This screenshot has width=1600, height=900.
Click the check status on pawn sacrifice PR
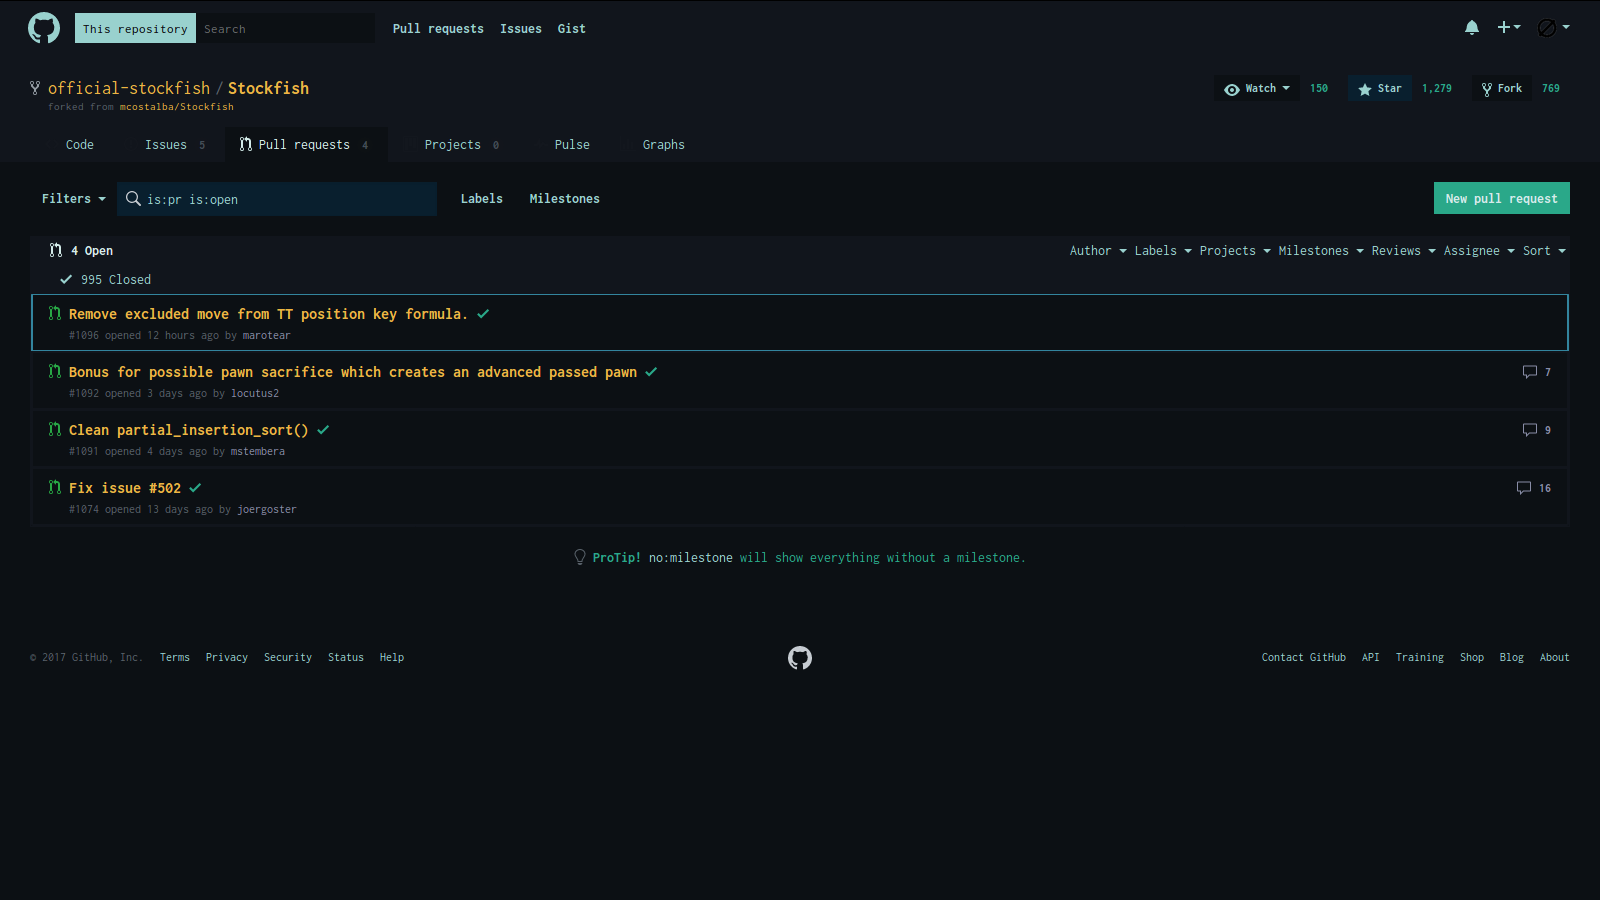coord(651,372)
